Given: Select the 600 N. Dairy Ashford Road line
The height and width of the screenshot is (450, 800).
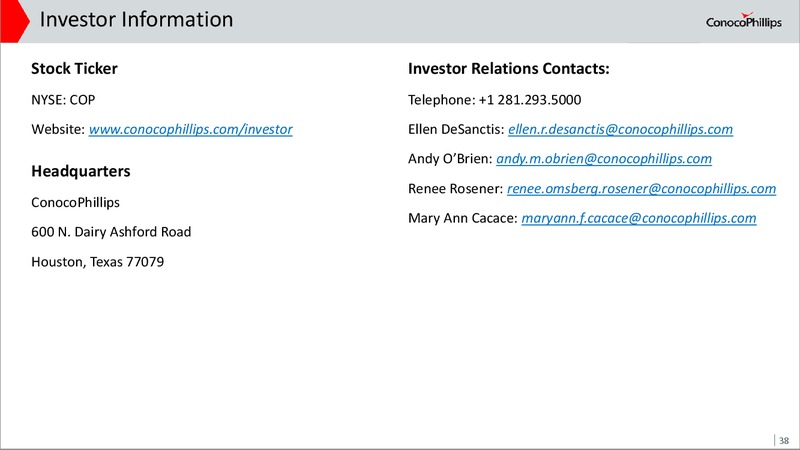Looking at the screenshot, I should point(111,232).
